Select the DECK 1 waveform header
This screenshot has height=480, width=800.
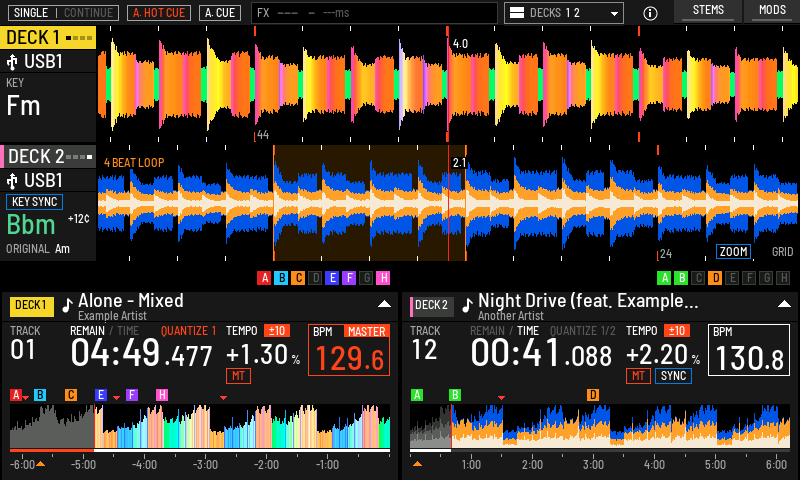[x=48, y=38]
